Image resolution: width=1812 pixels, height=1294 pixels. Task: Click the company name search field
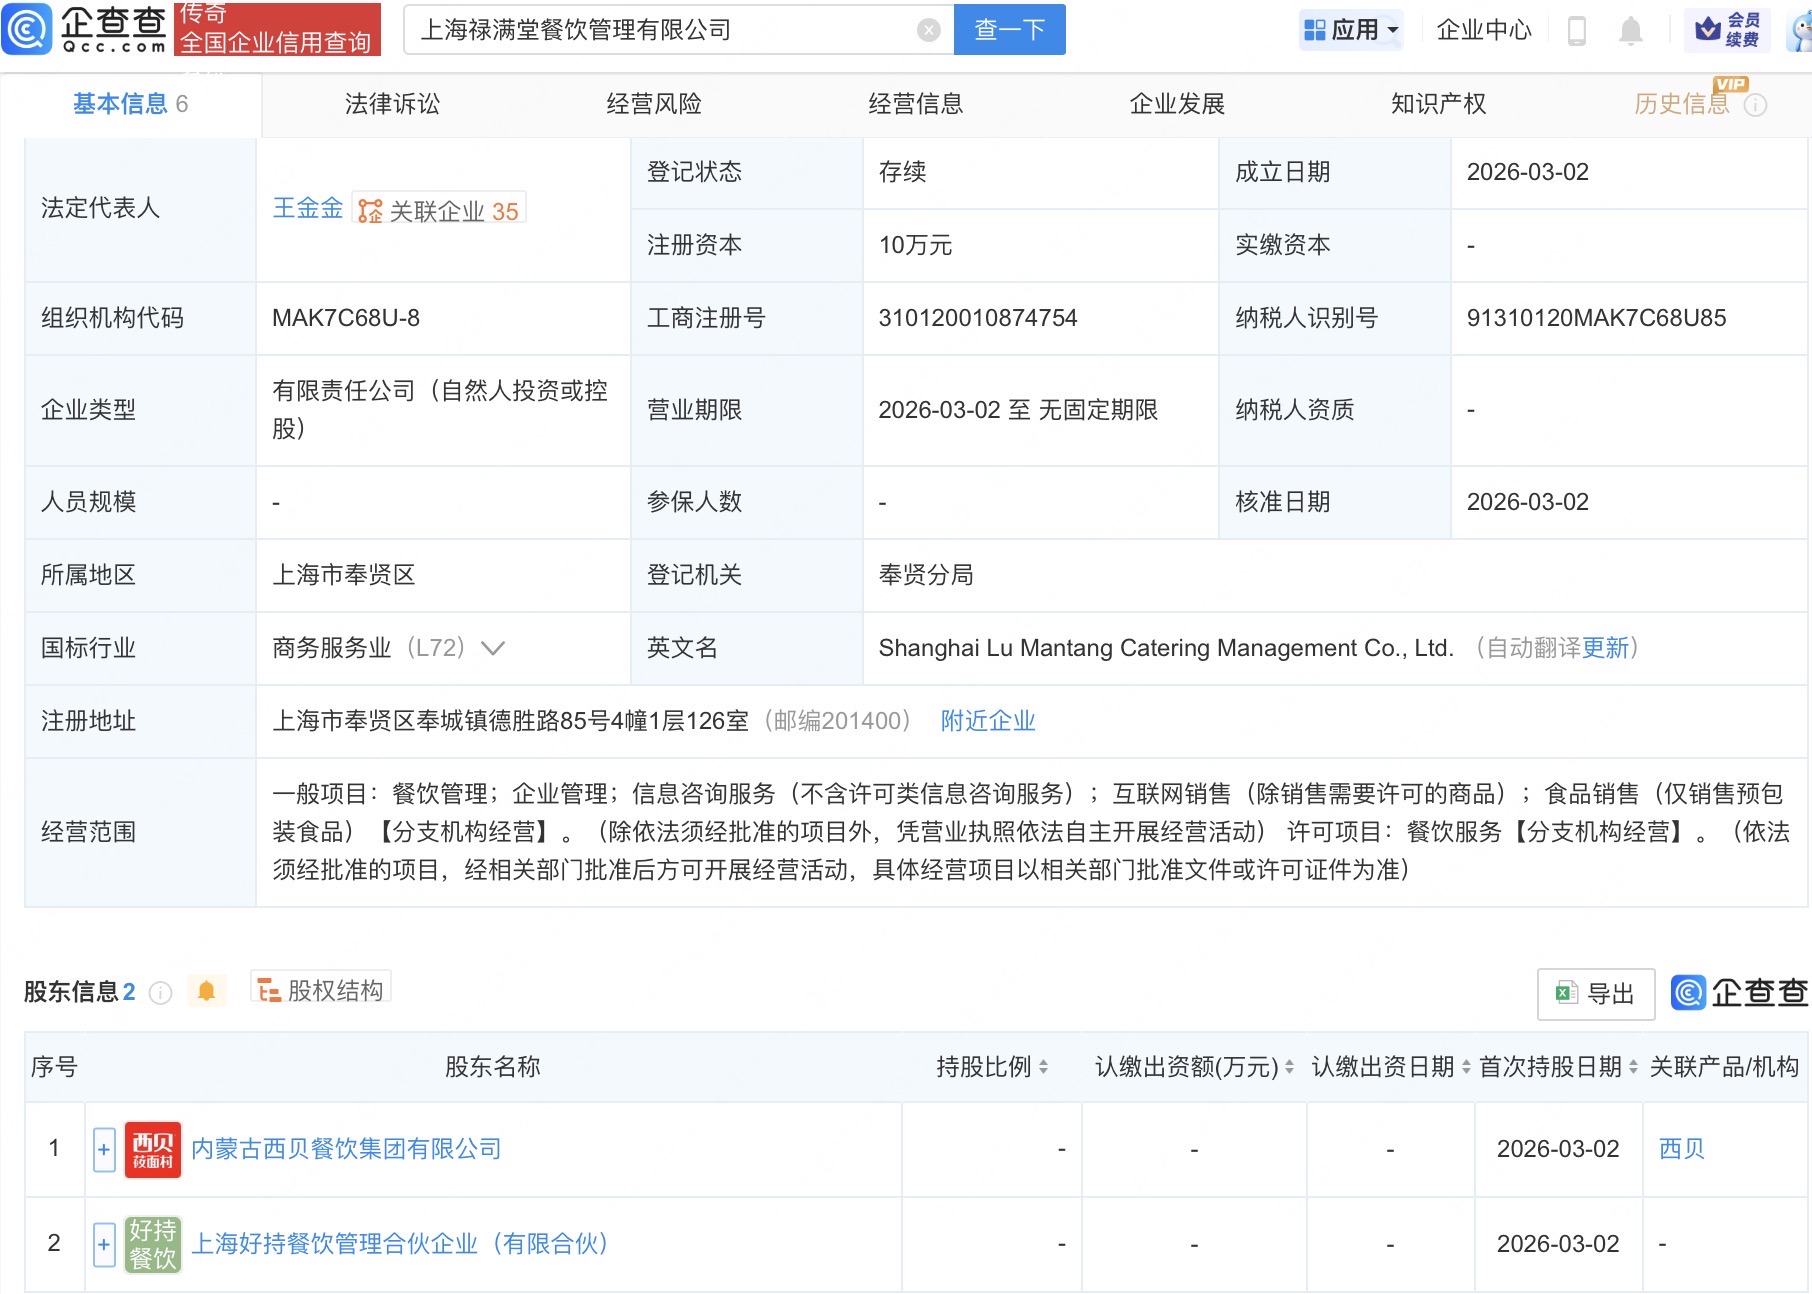pos(660,30)
